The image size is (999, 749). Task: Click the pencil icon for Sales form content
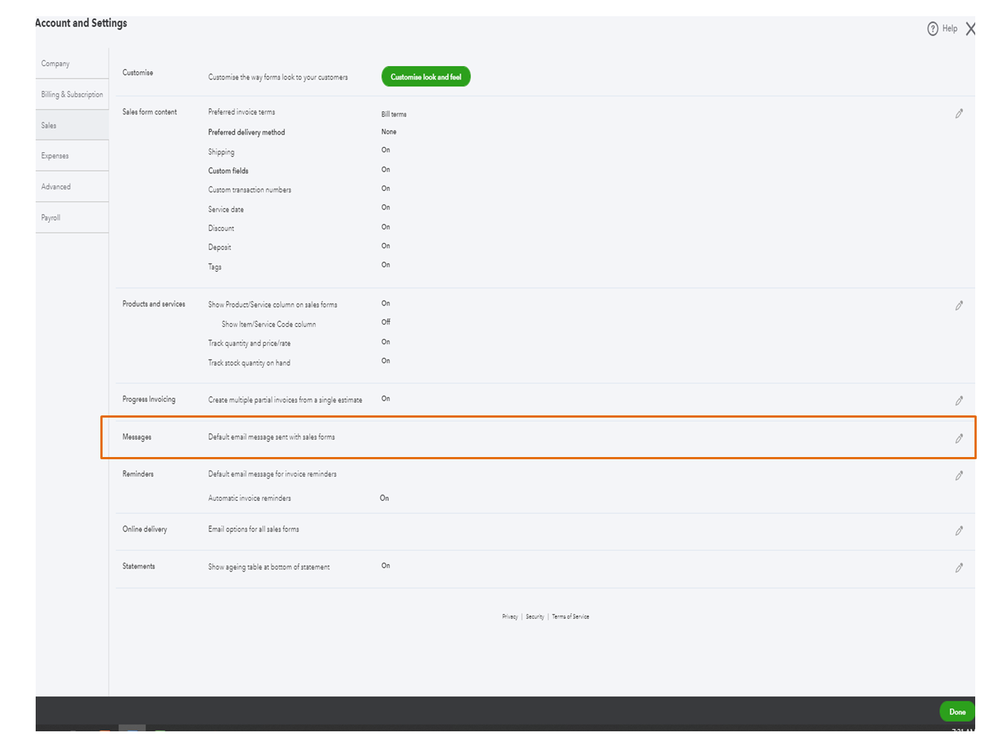958,114
